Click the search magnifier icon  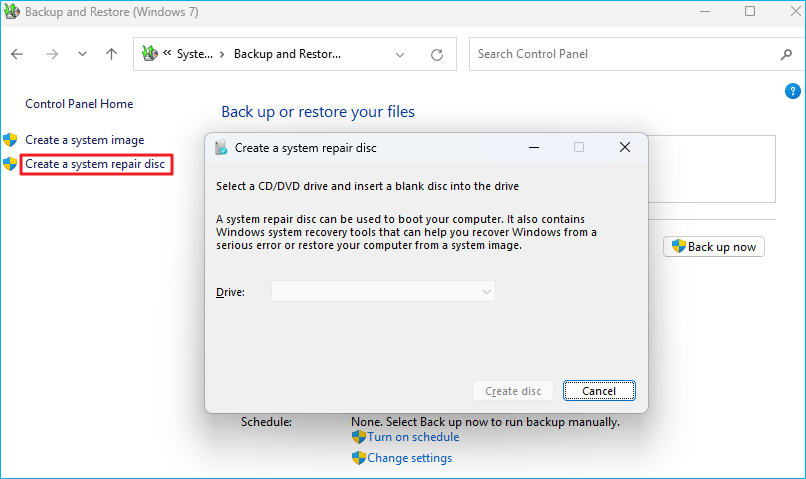tap(786, 54)
